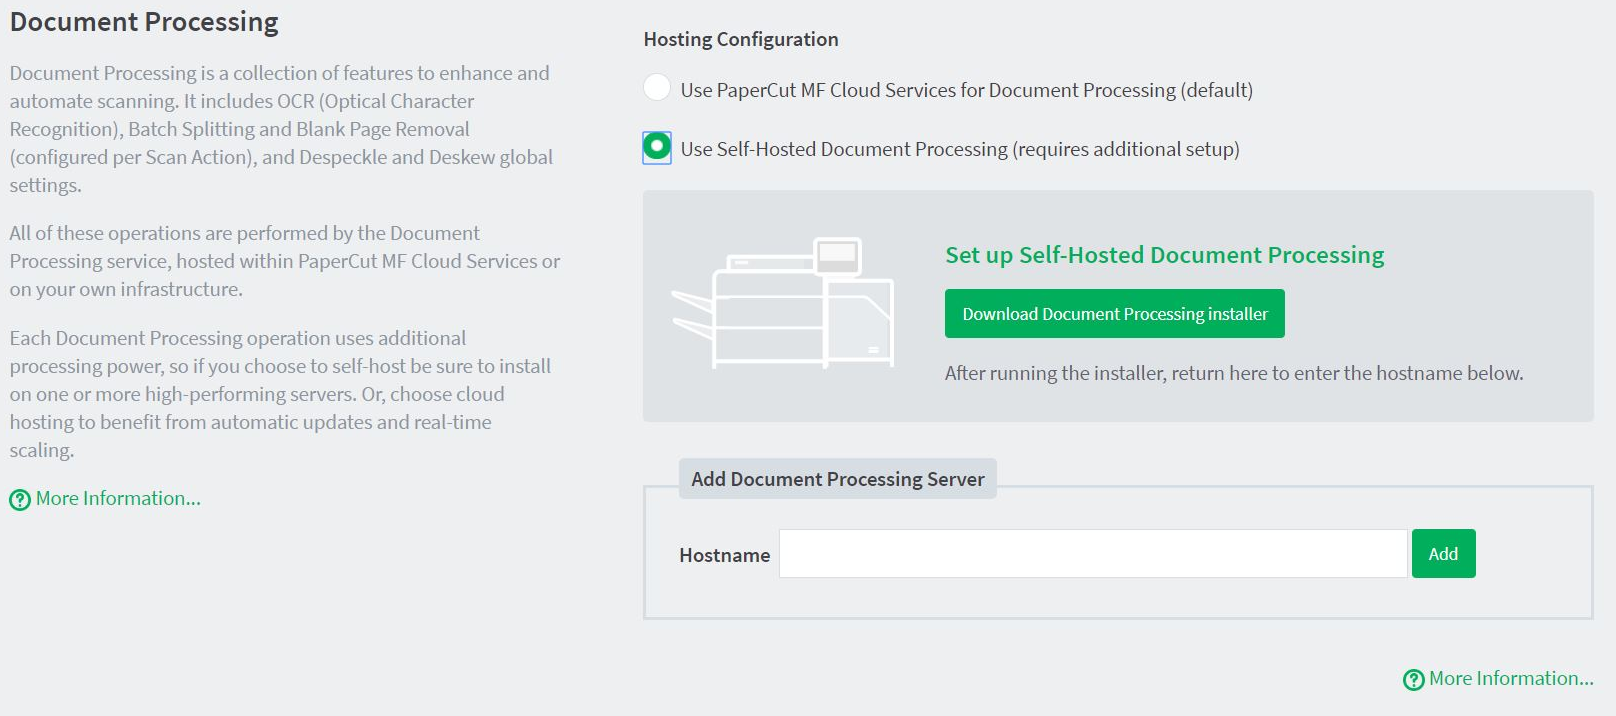Screen dimensions: 1616x716
Task: Click the 'Document Processing' page heading
Action: point(144,22)
